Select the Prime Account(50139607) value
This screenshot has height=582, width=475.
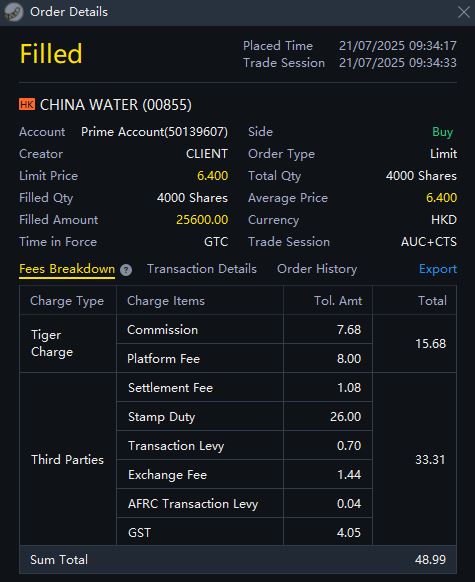pyautogui.click(x=154, y=132)
